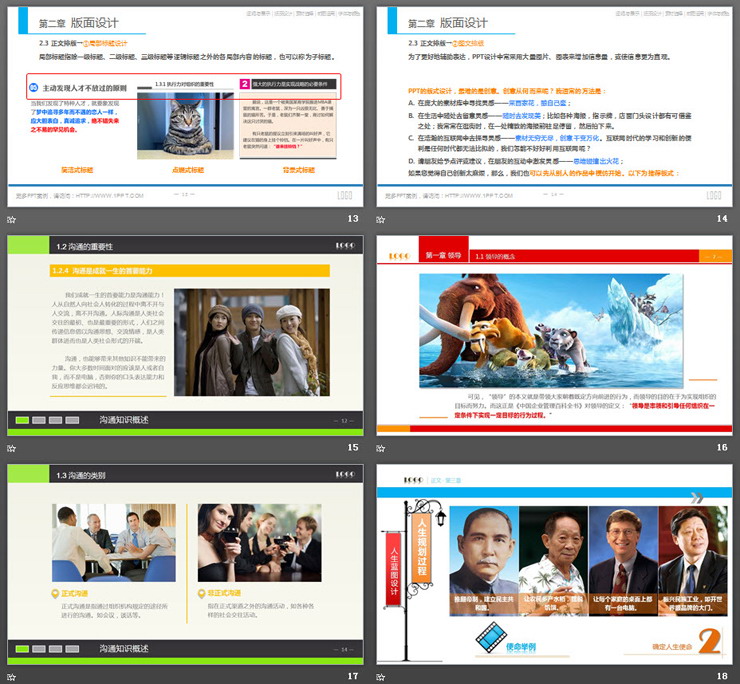
Task: Click the orange number 2 in slide 18
Action: coord(710,641)
